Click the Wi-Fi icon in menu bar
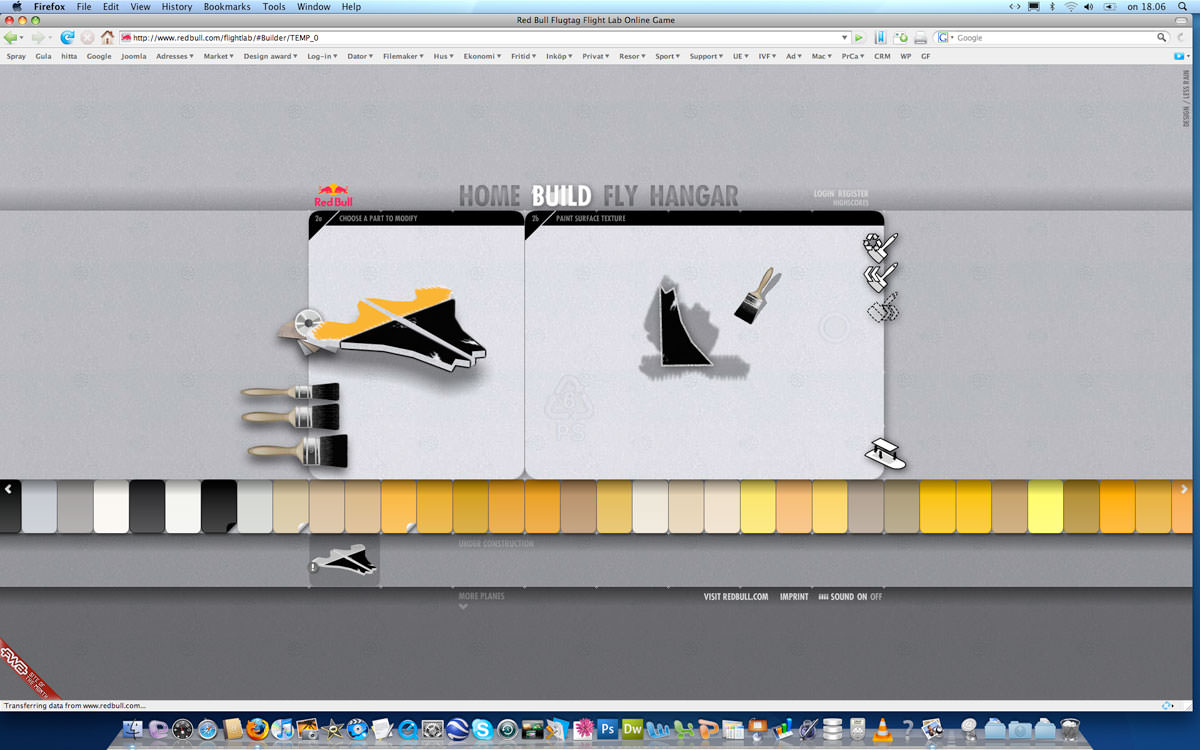The image size is (1200, 750). pos(1070,7)
